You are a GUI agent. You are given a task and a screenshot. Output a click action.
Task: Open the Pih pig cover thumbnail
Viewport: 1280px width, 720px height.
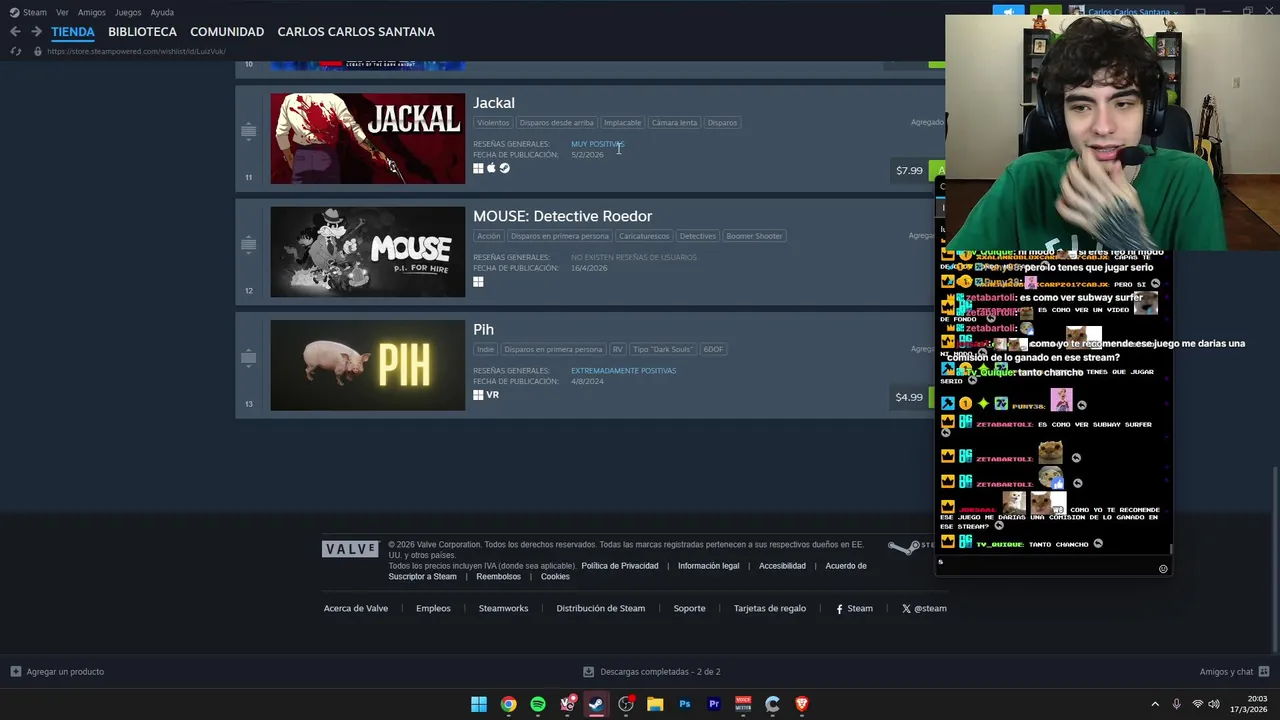tap(367, 365)
